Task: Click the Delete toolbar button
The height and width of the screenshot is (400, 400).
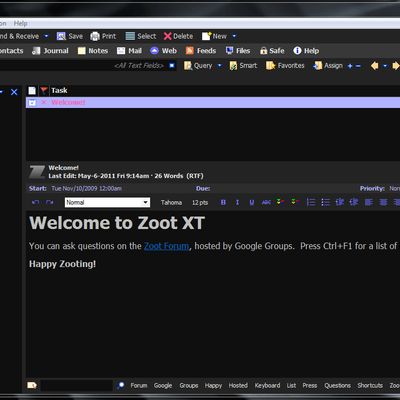Action: point(178,36)
